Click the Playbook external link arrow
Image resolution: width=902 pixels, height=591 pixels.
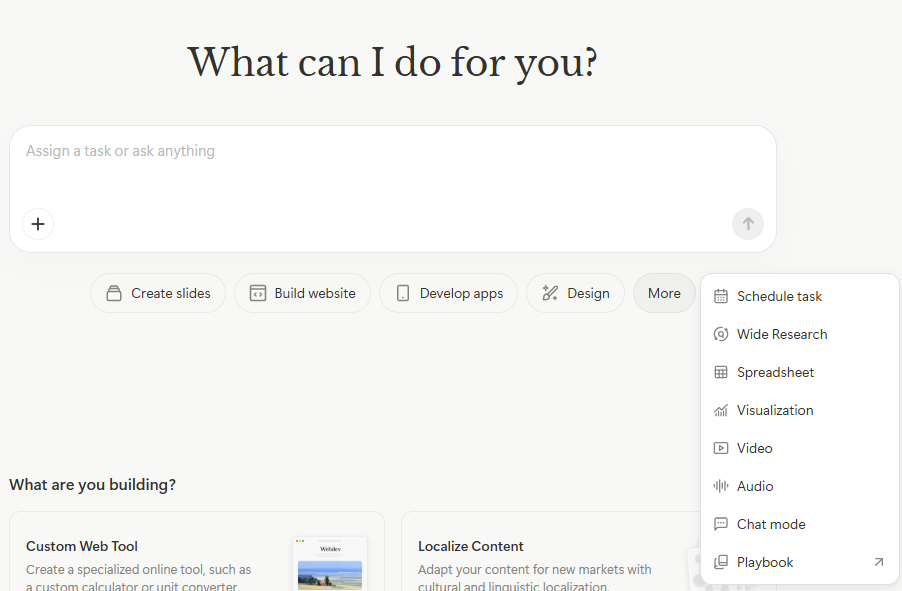click(x=878, y=562)
